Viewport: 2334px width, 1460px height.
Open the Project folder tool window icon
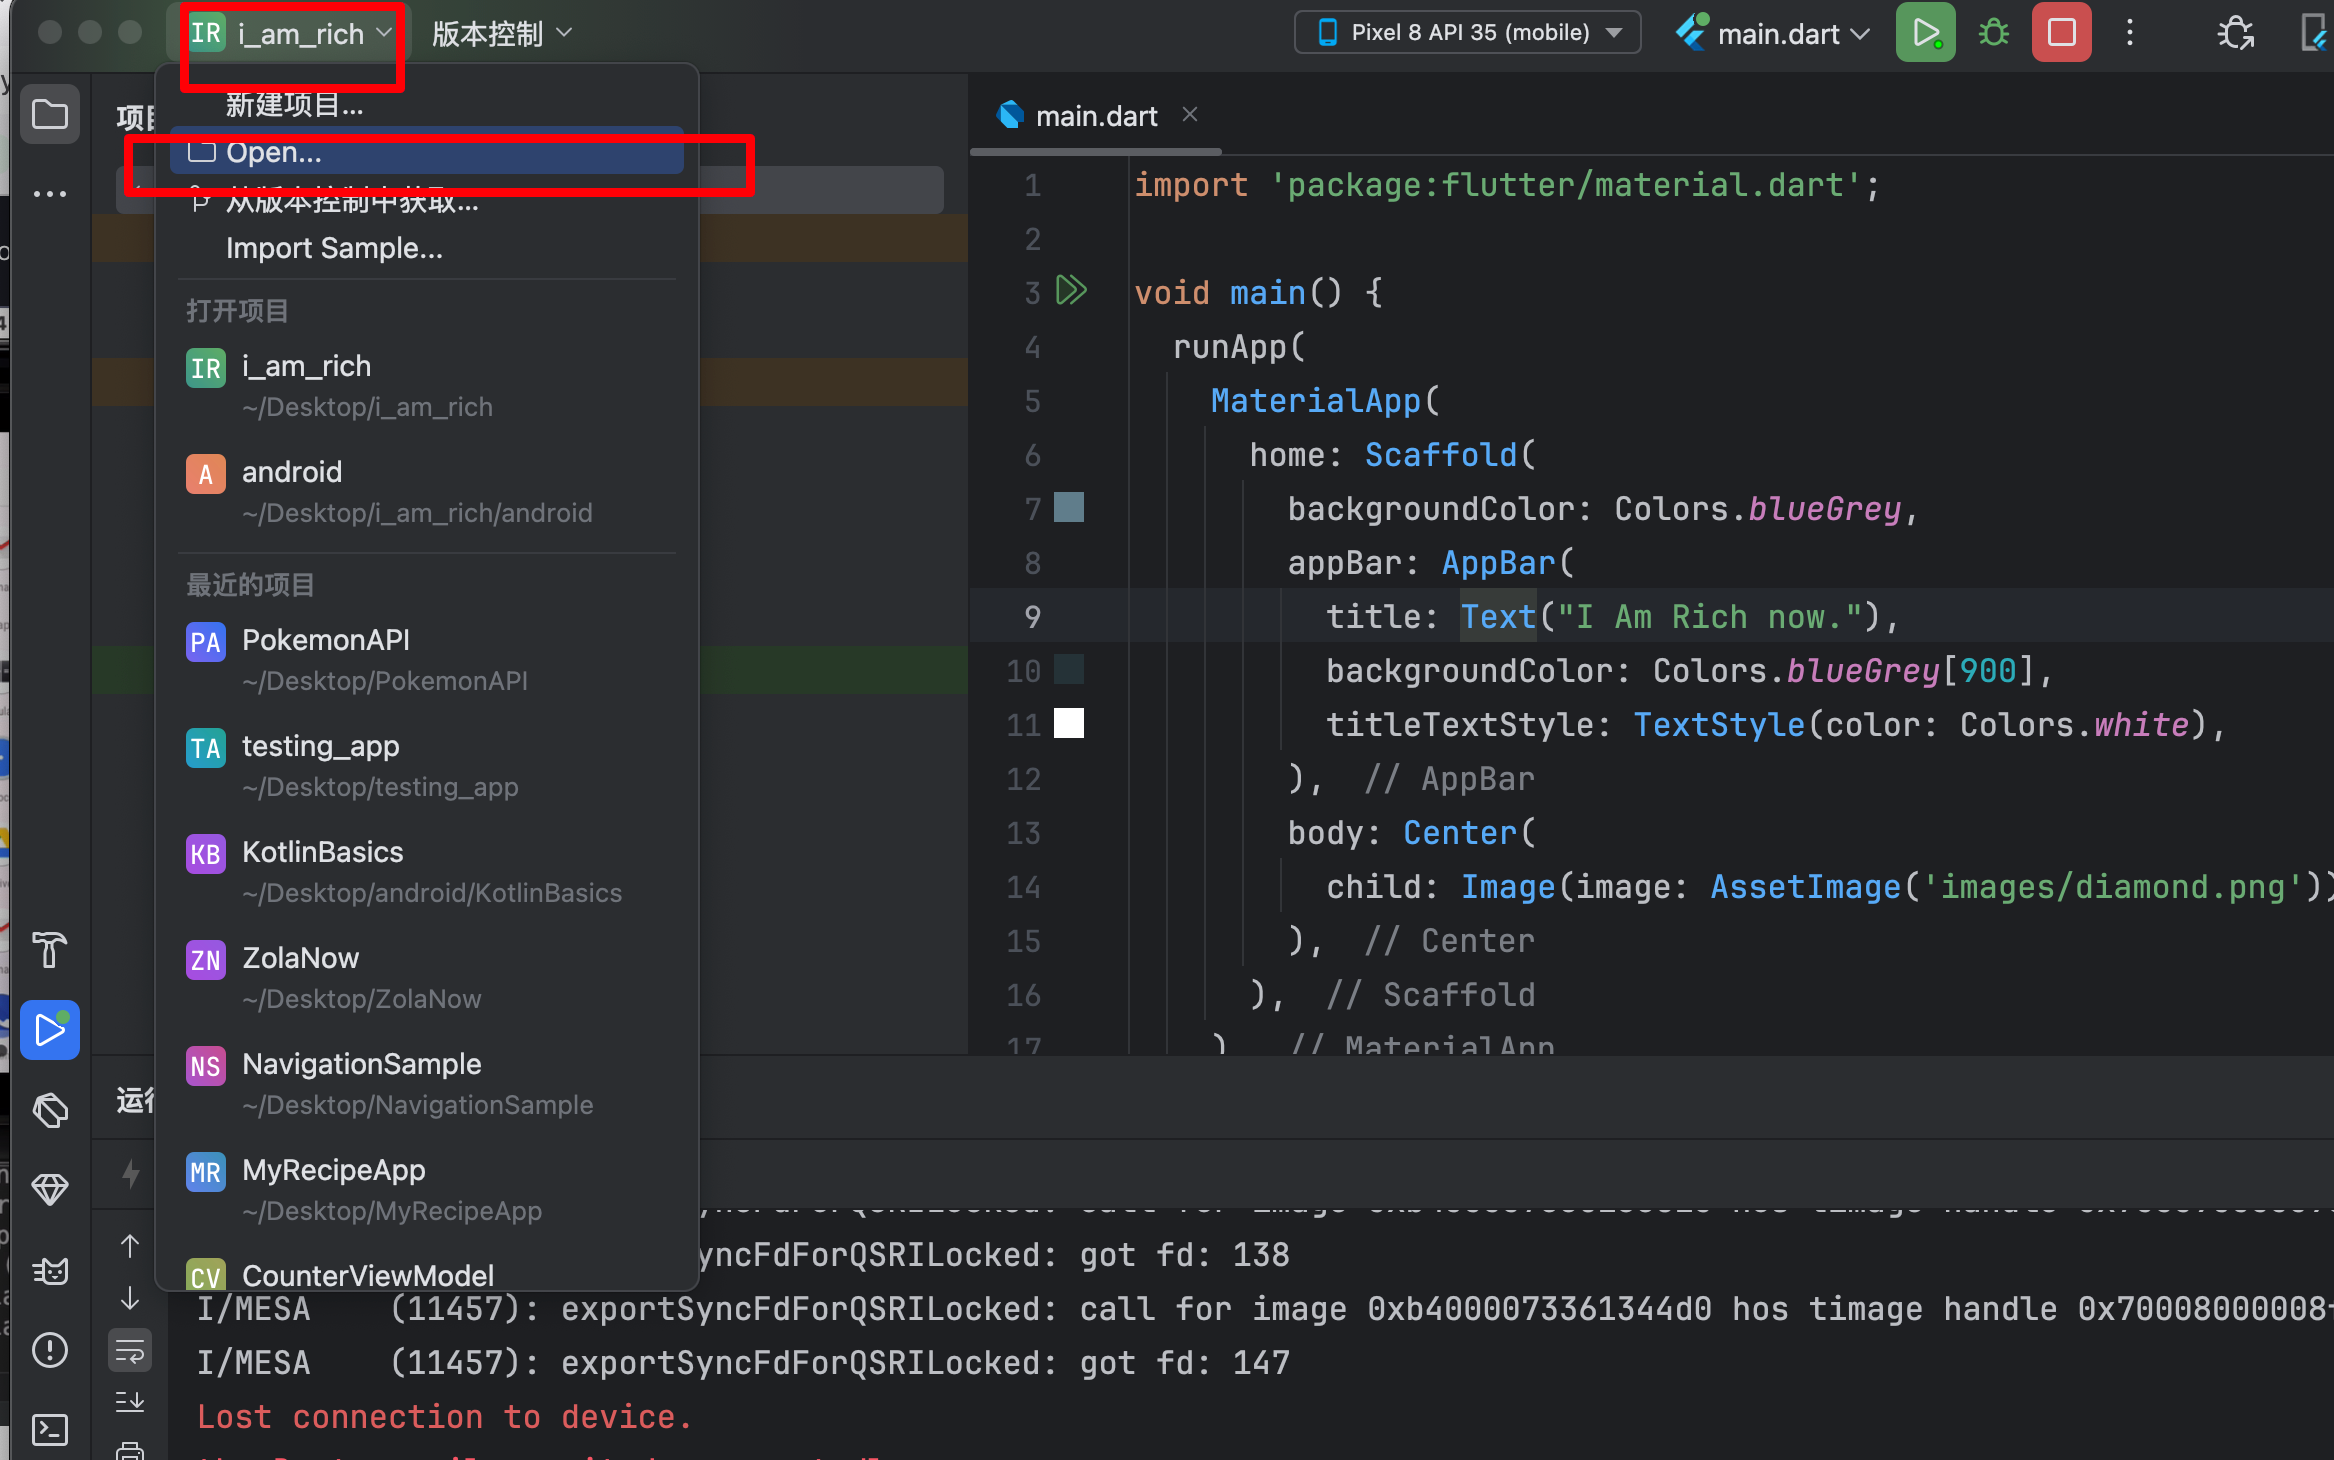pos(49,115)
